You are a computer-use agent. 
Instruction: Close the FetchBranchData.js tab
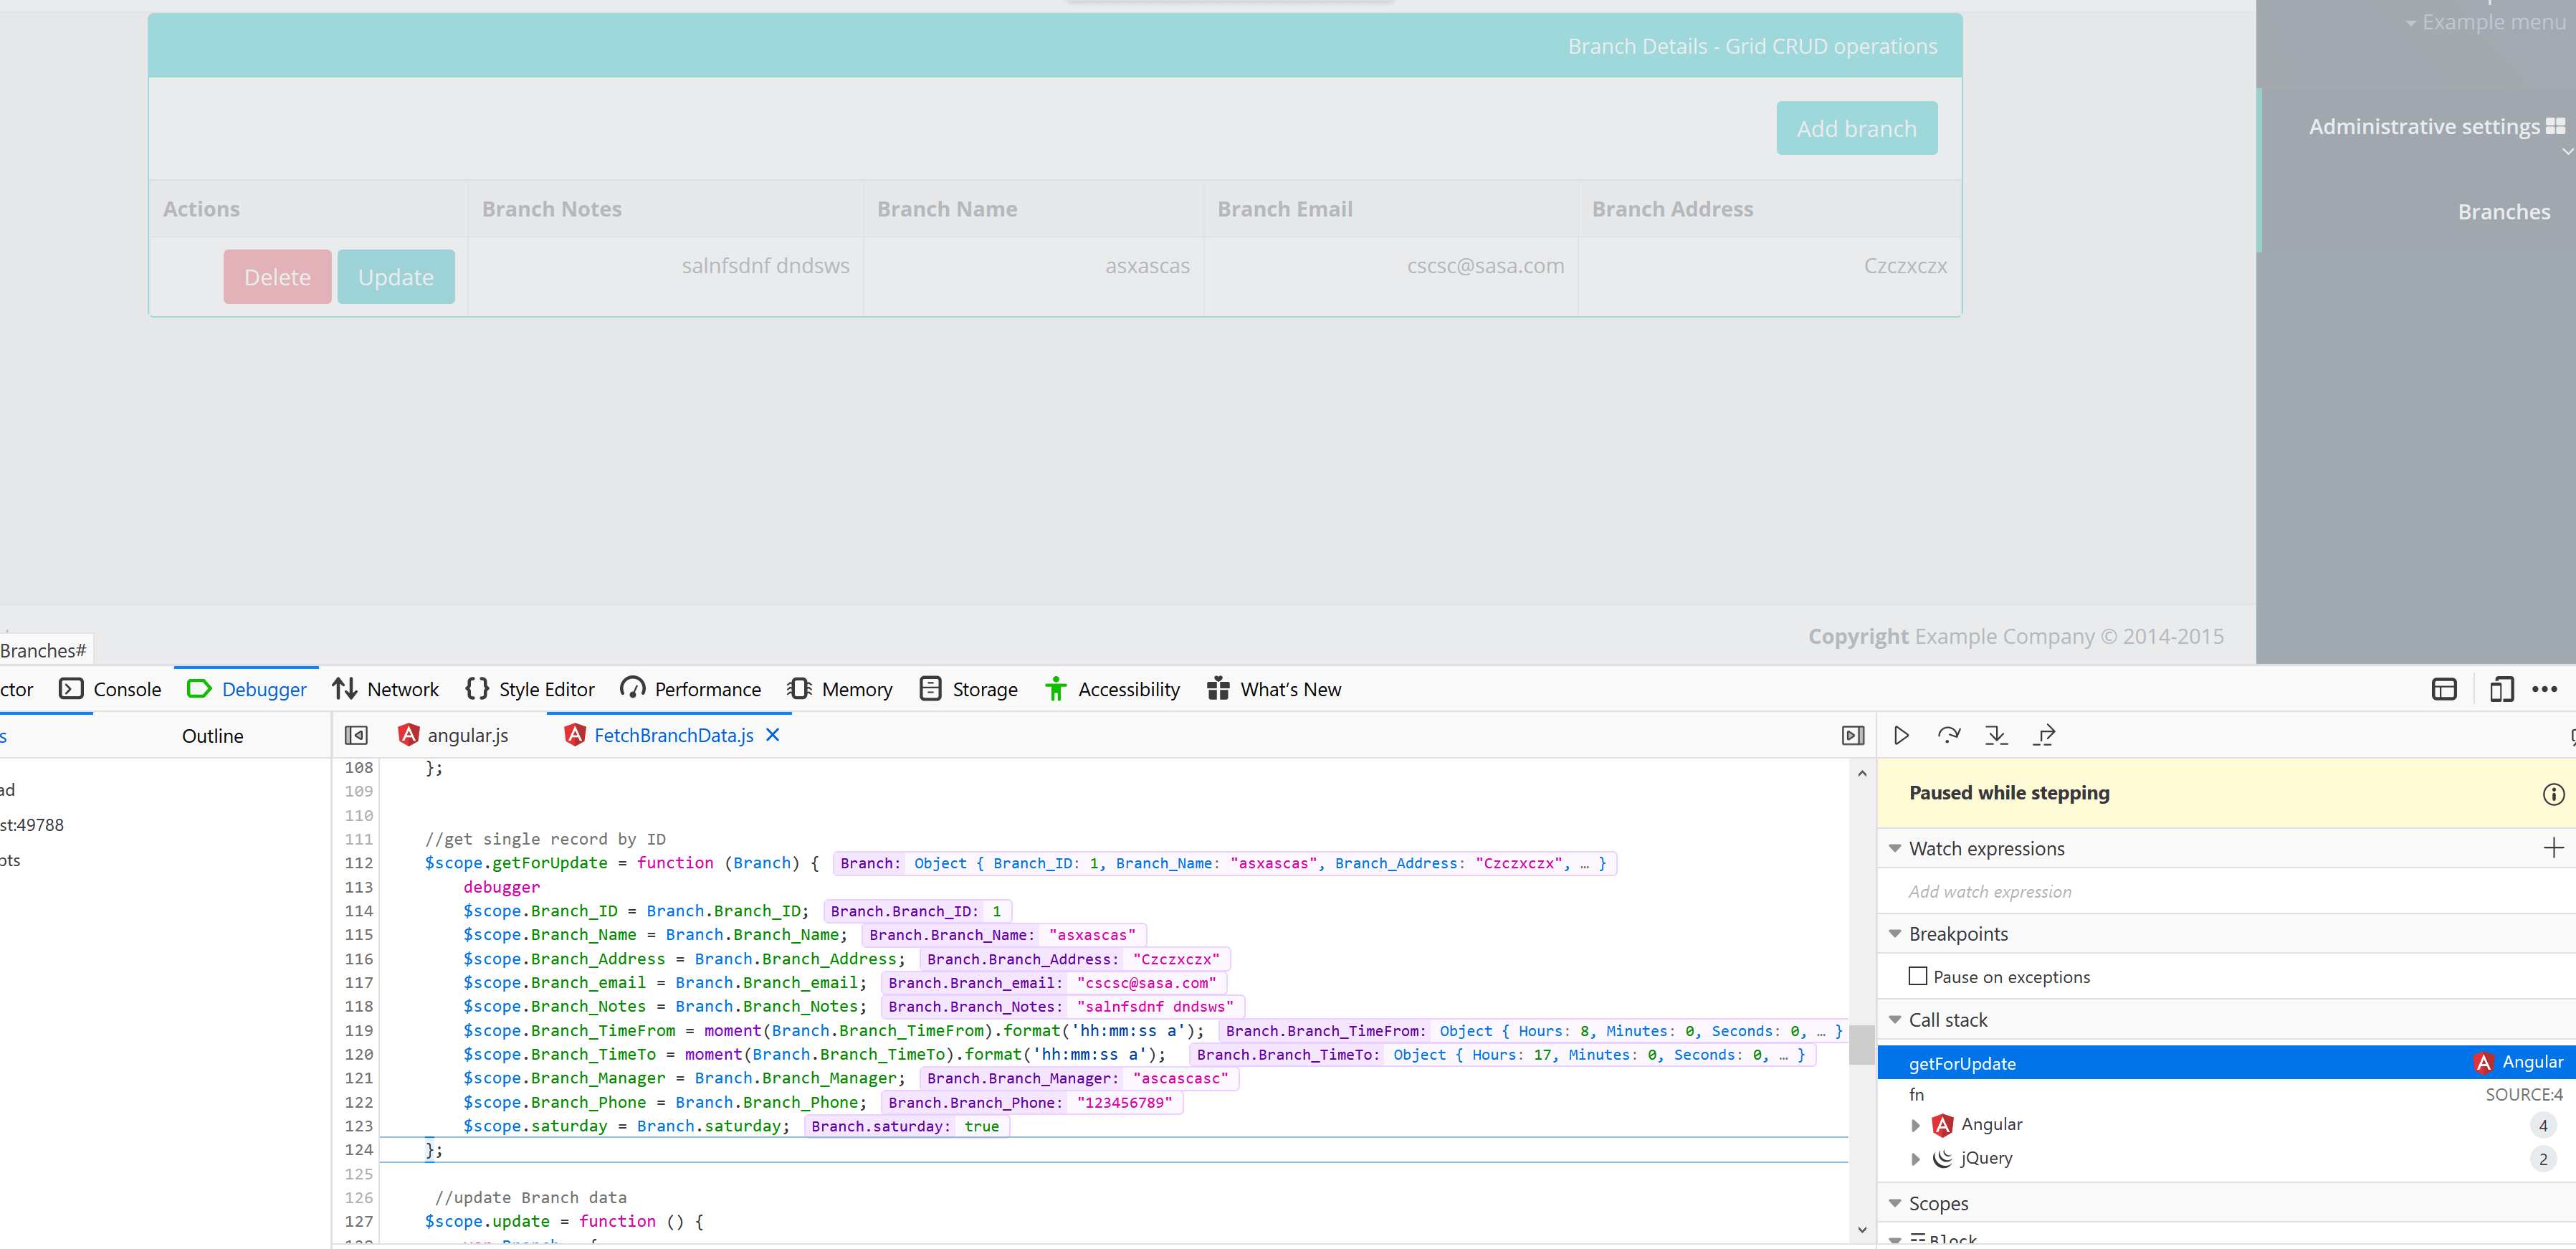tap(772, 735)
